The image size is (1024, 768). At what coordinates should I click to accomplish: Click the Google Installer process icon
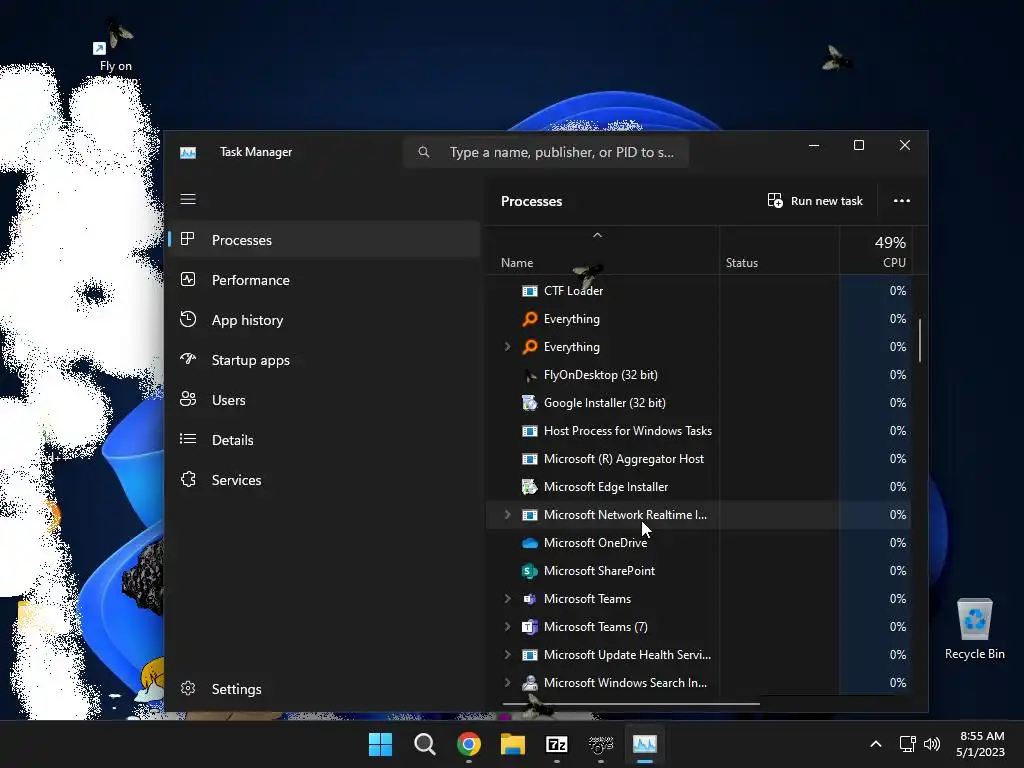coord(530,403)
